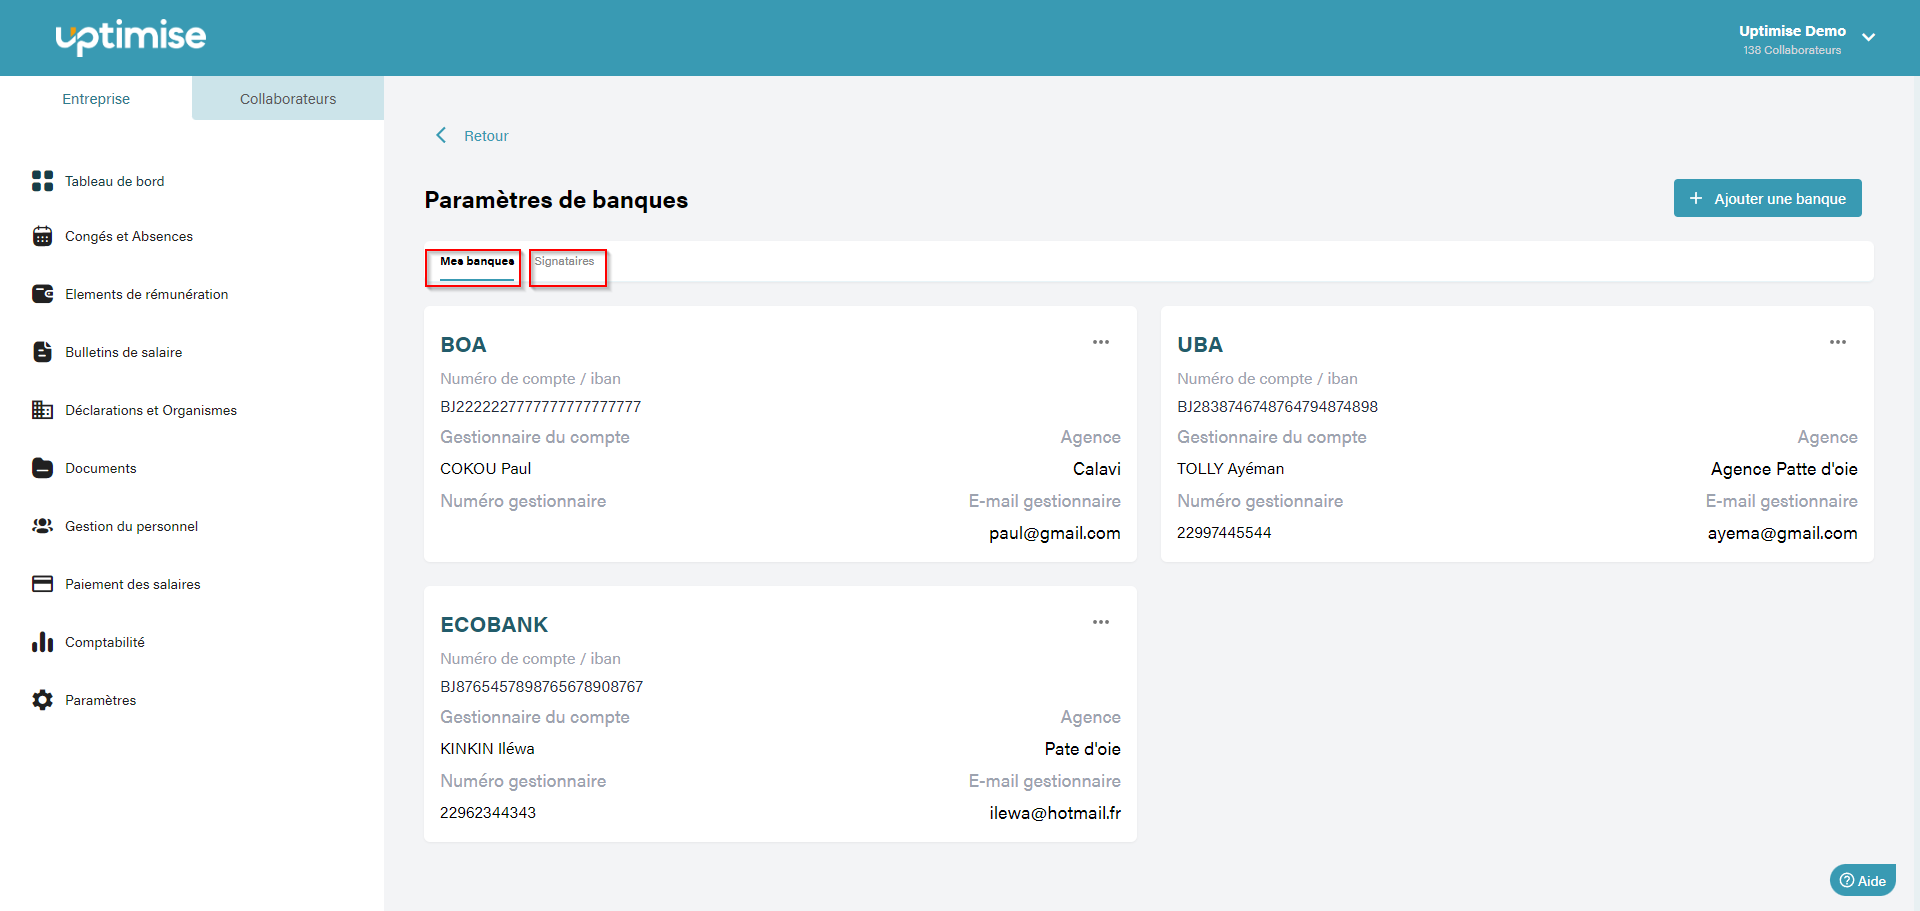Switch to the Collaborateurs tab
Screen dimensions: 1920x911
point(288,98)
